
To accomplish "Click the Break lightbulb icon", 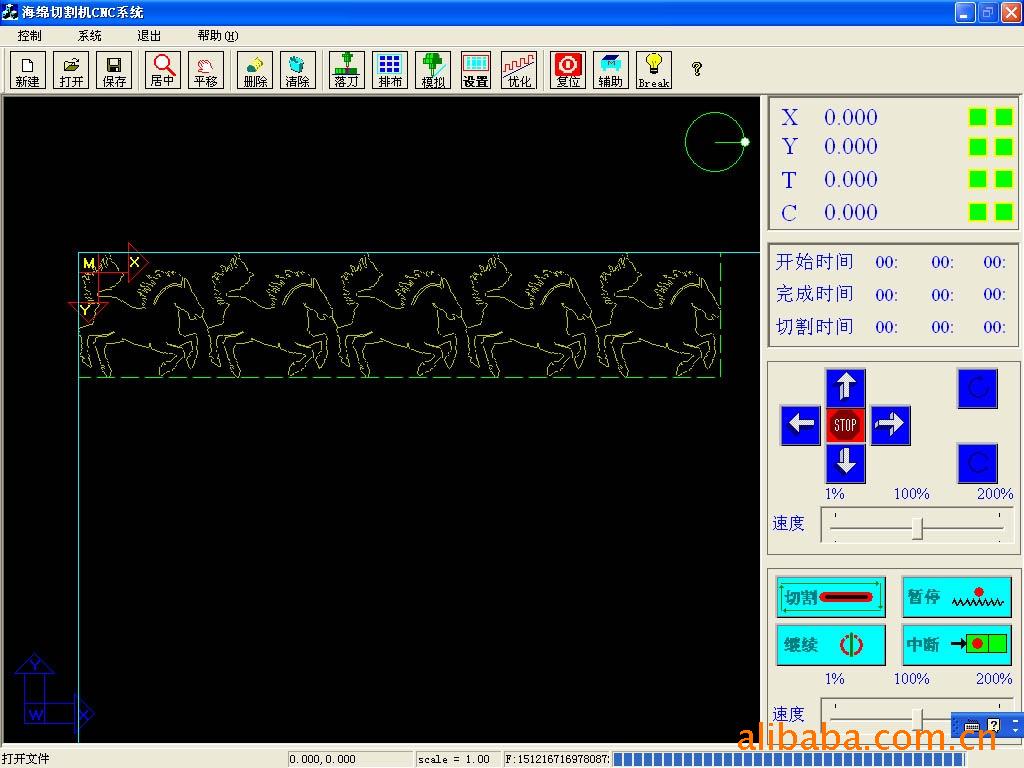I will click(653, 70).
